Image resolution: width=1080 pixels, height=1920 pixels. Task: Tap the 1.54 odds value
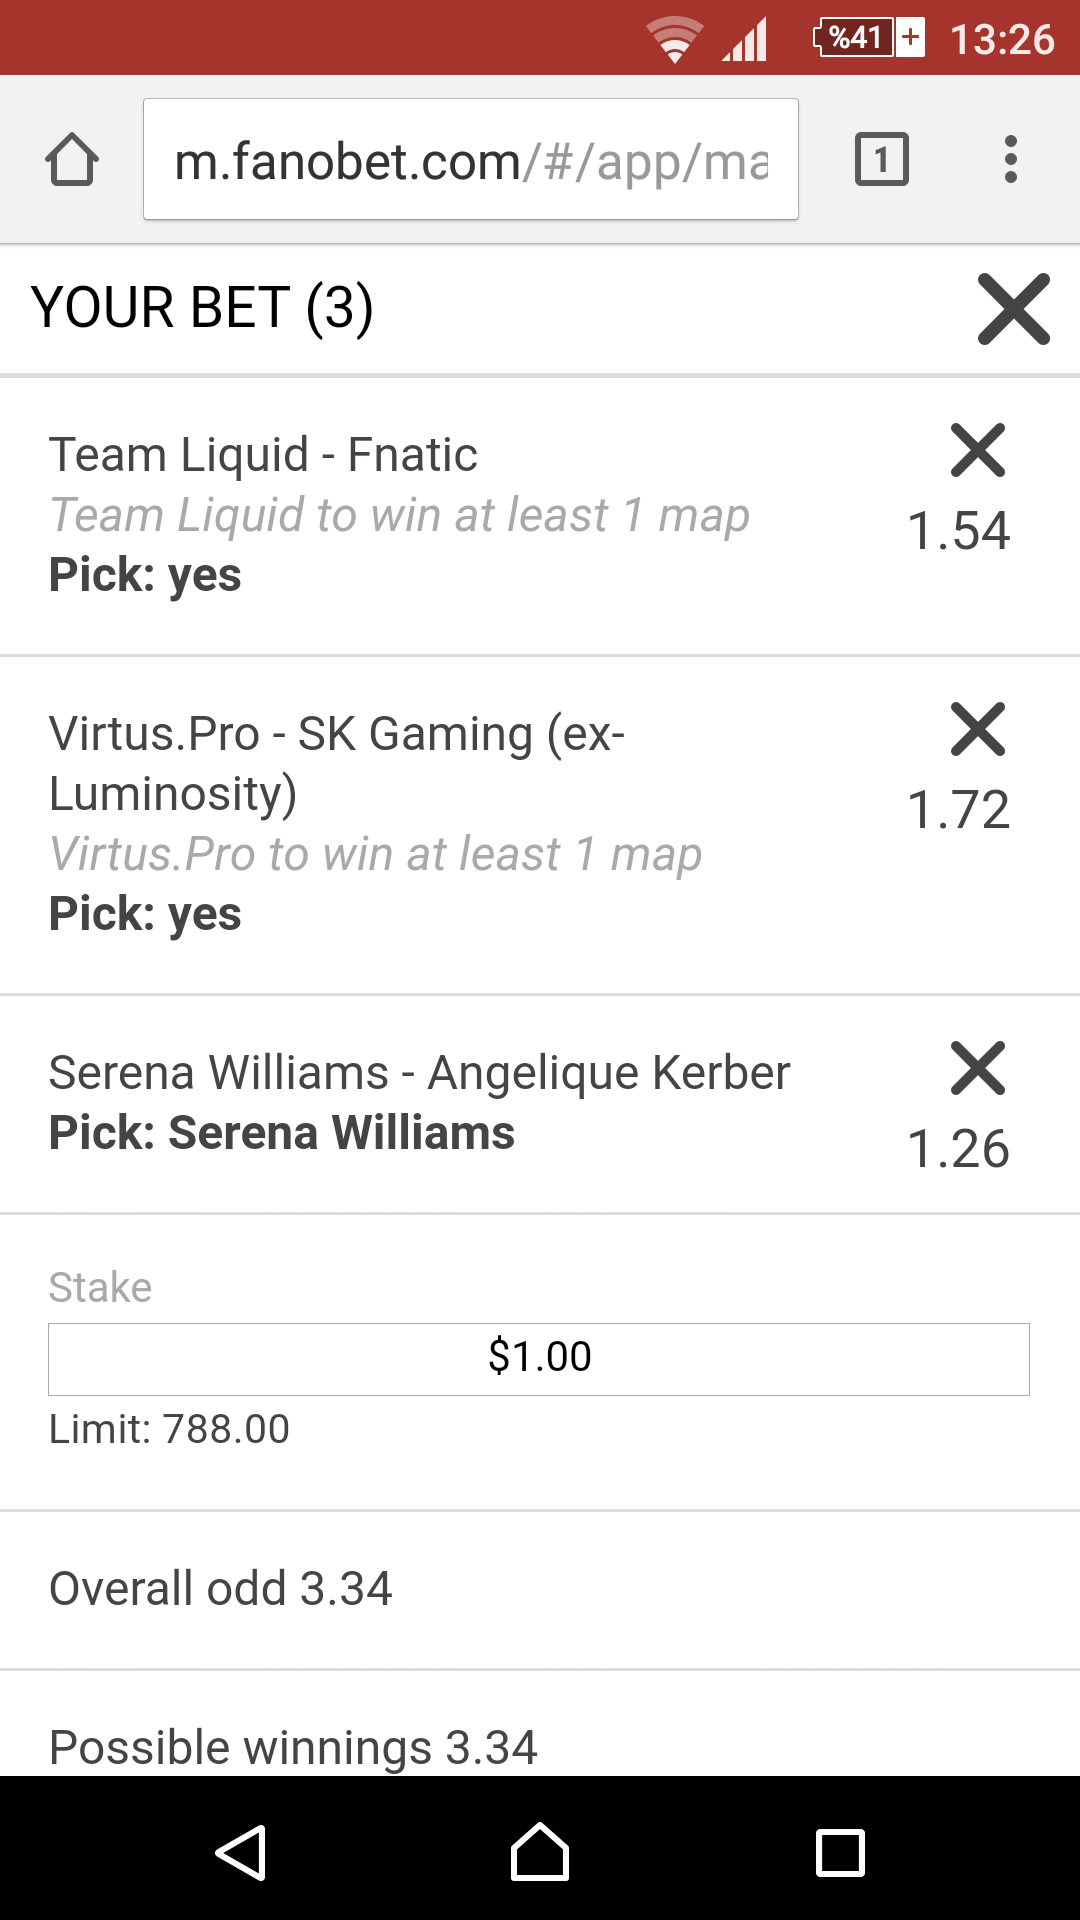[x=958, y=530]
